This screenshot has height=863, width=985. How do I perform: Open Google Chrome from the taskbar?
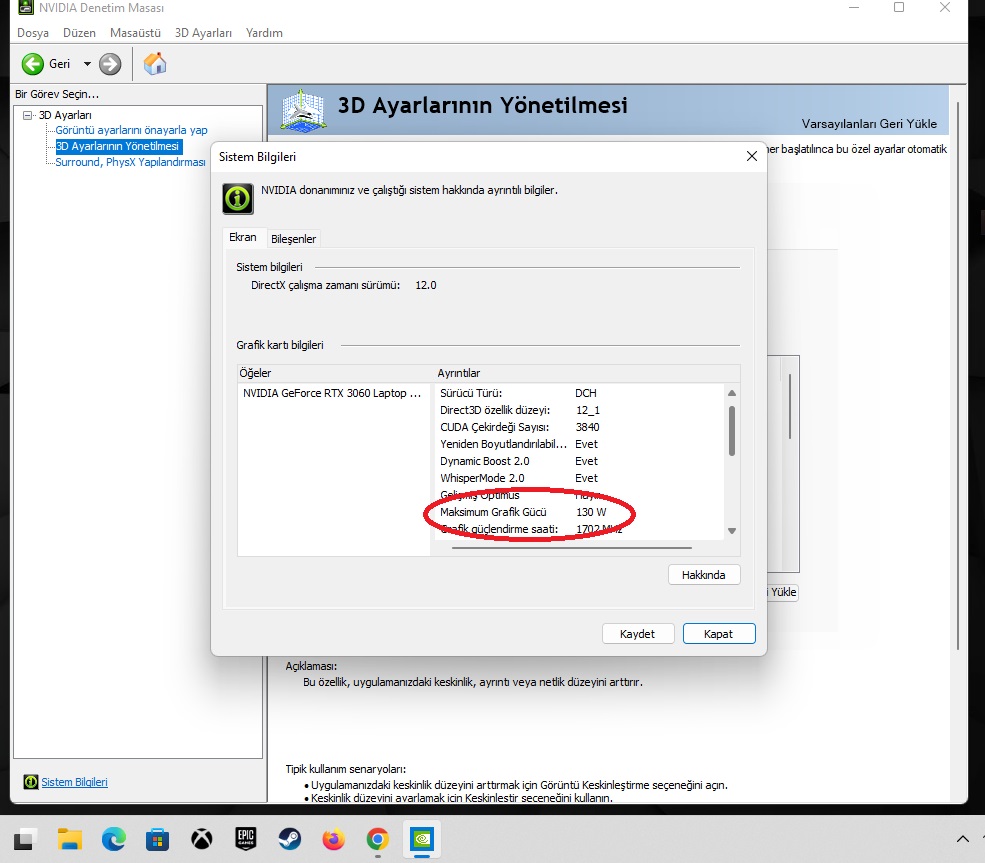coord(378,839)
